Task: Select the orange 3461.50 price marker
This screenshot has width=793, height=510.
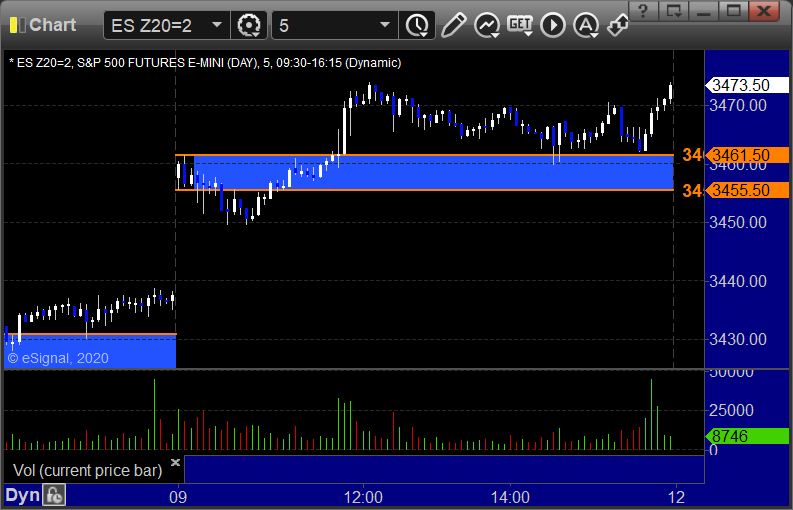Action: point(747,155)
